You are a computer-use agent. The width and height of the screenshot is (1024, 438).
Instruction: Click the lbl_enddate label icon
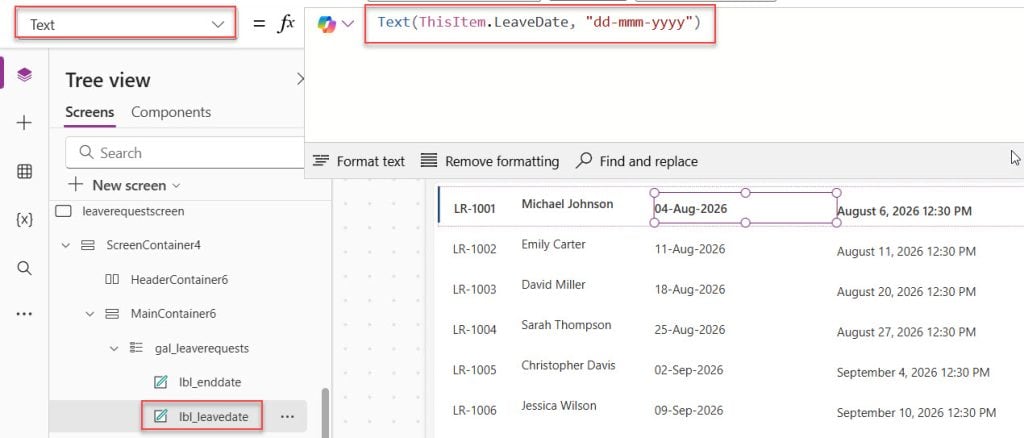(x=161, y=383)
